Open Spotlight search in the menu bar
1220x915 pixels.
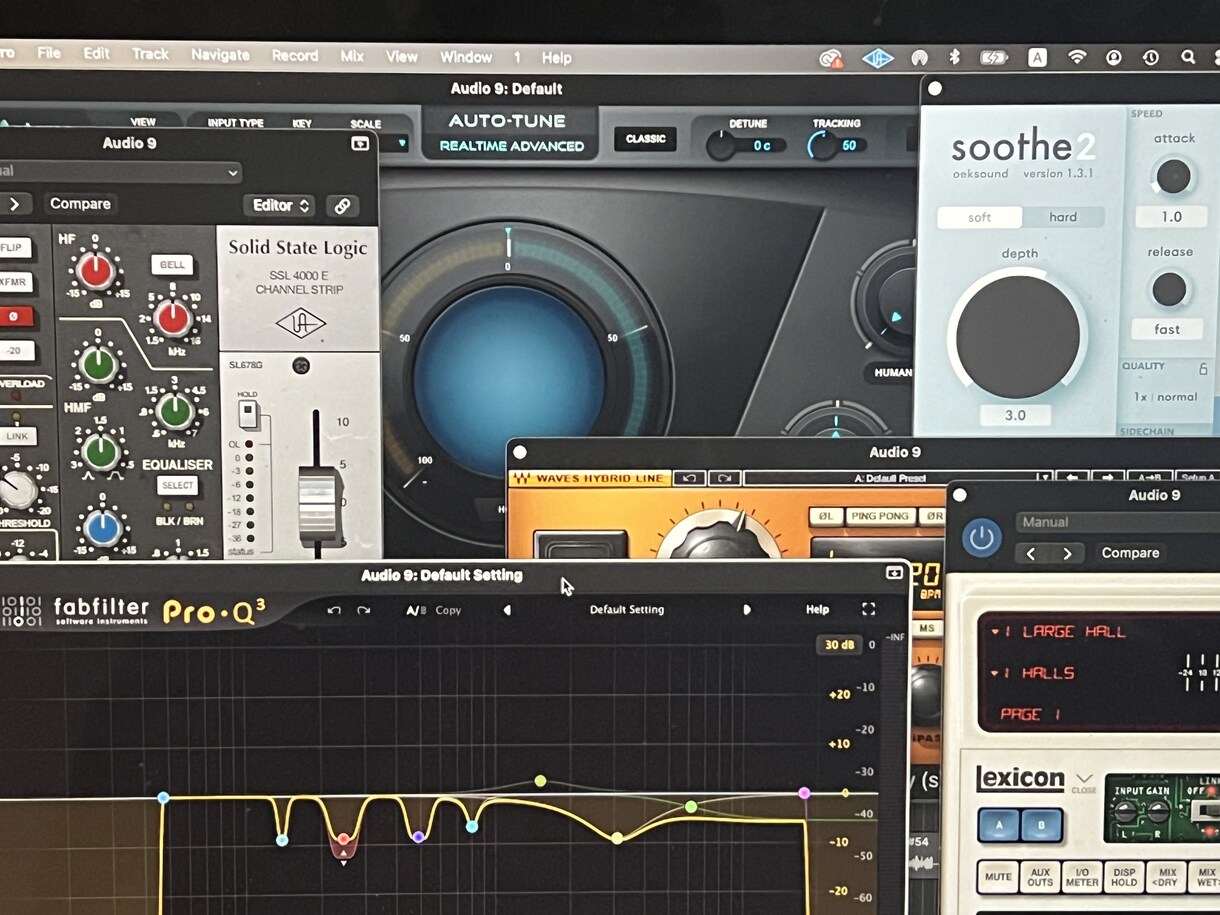coord(1188,58)
